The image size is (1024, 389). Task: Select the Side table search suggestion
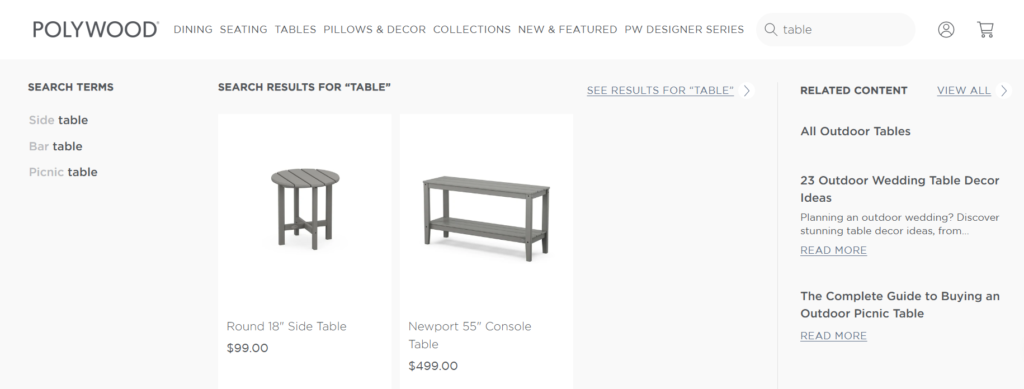pyautogui.click(x=58, y=120)
